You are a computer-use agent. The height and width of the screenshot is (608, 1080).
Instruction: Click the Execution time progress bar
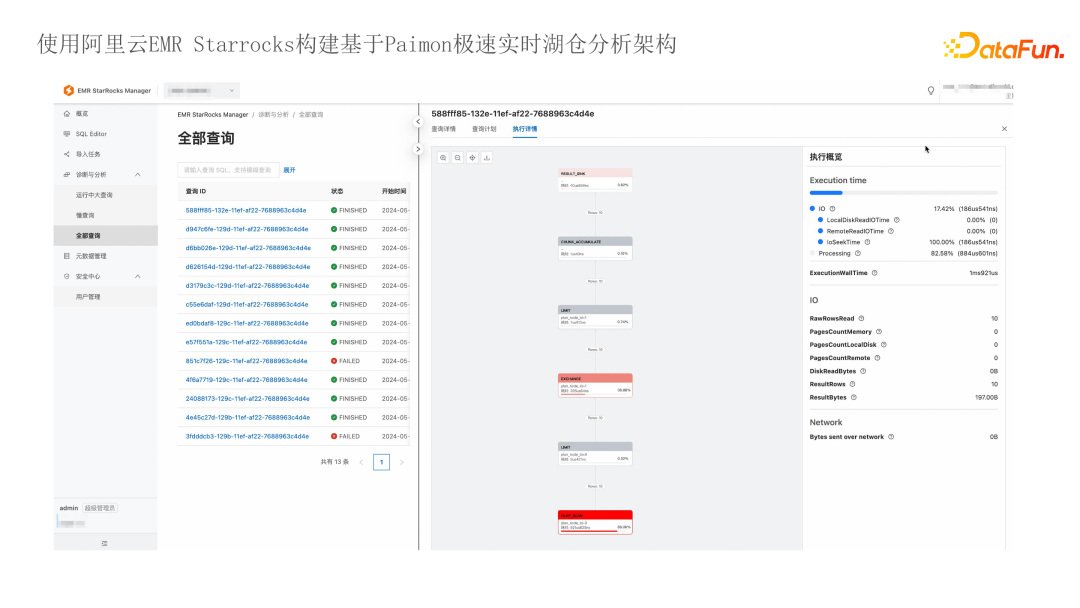[x=904, y=193]
